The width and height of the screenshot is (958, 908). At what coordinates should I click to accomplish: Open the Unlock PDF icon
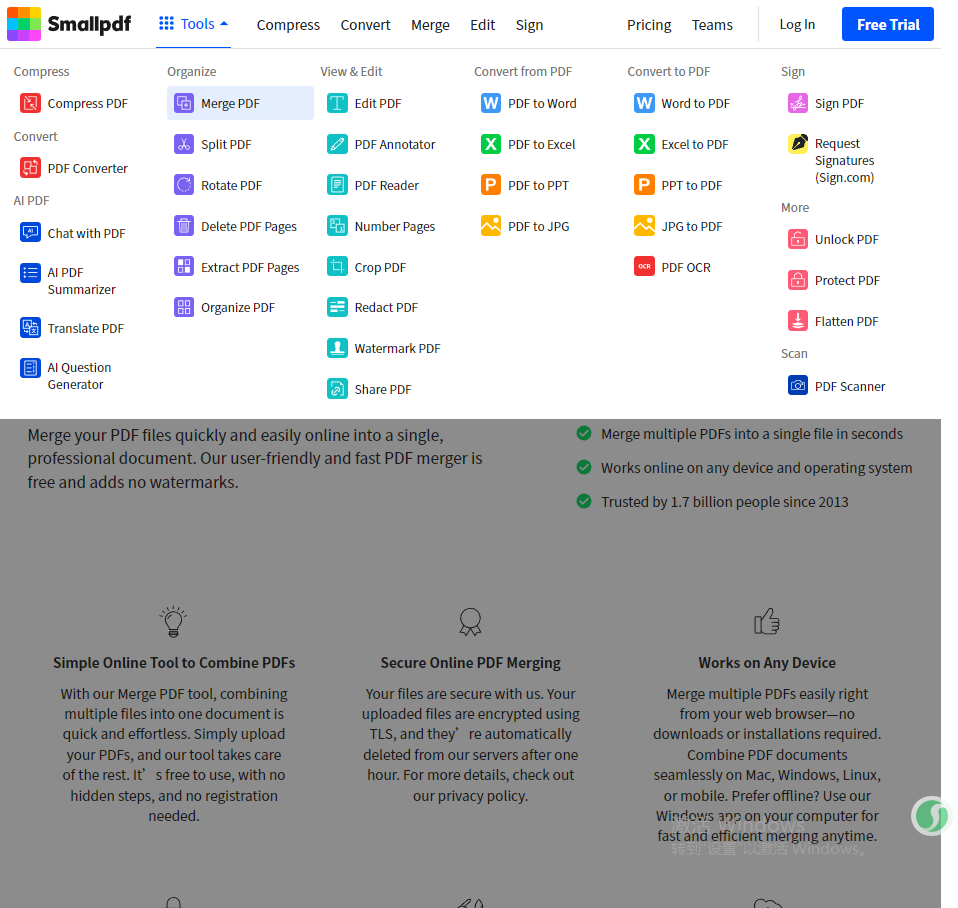[797, 239]
